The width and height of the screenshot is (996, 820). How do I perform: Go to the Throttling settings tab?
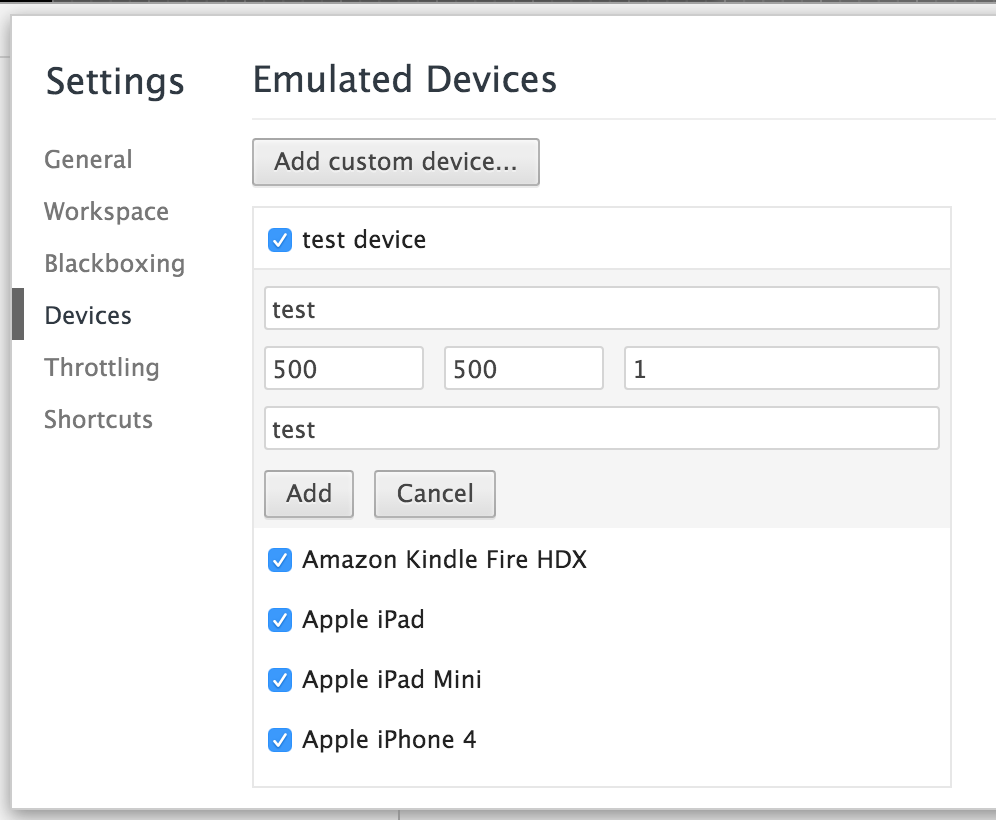tap(101, 368)
